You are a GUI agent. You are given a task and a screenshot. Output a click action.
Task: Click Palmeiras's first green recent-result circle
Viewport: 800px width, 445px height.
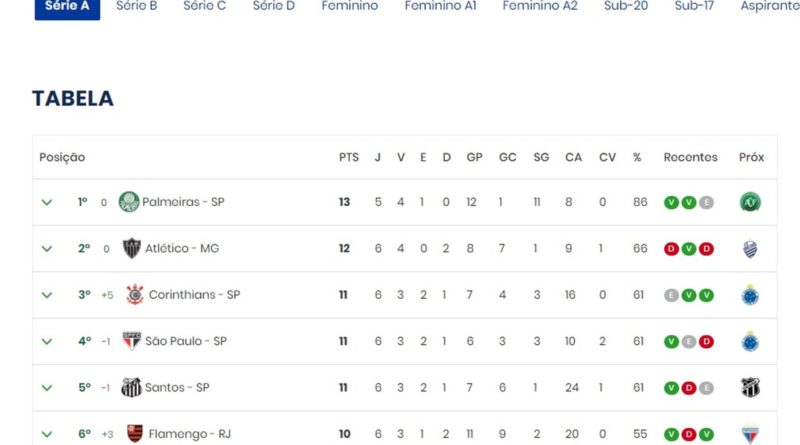(670, 202)
